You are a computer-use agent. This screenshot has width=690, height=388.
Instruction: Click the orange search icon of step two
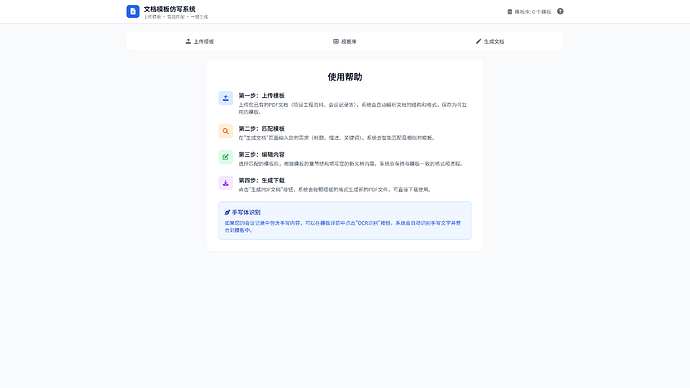point(226,131)
